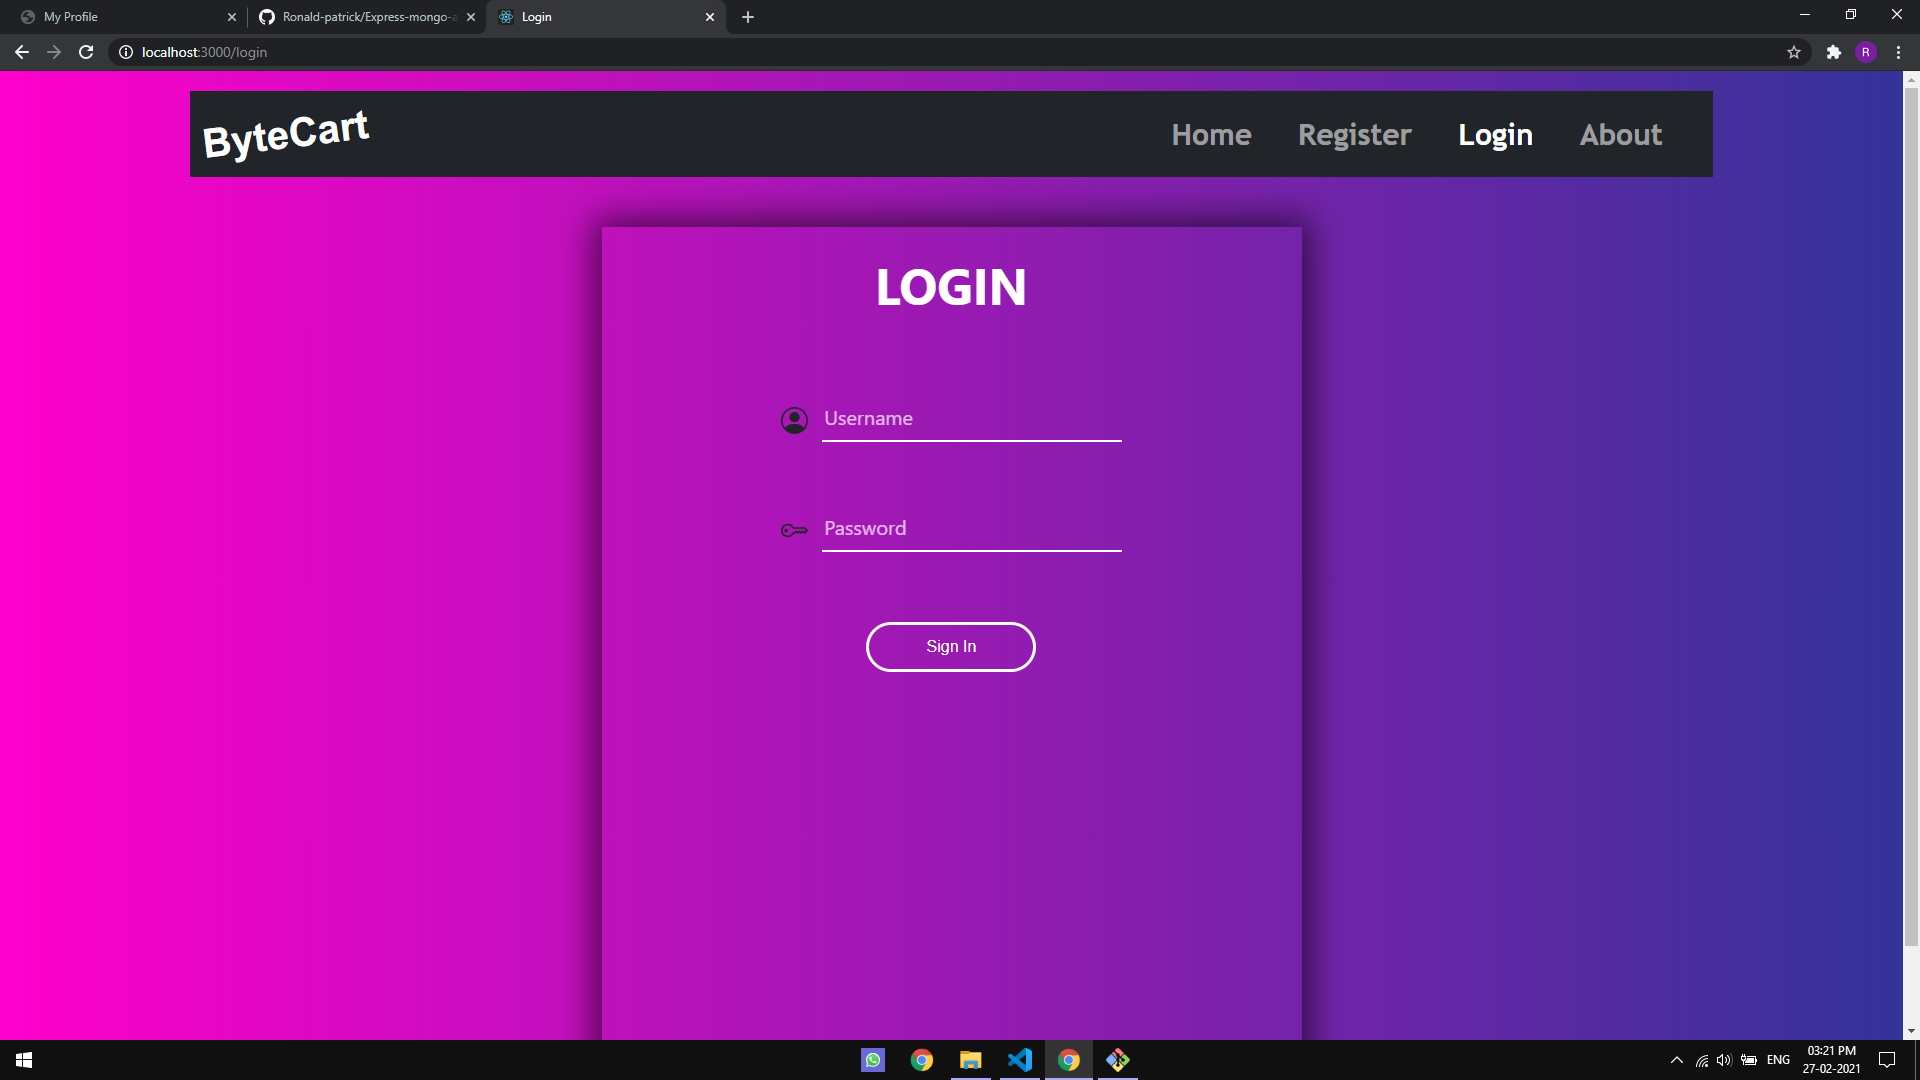Open Visual Studio Code from the taskbar
The width and height of the screenshot is (1920, 1080).
(x=1019, y=1060)
